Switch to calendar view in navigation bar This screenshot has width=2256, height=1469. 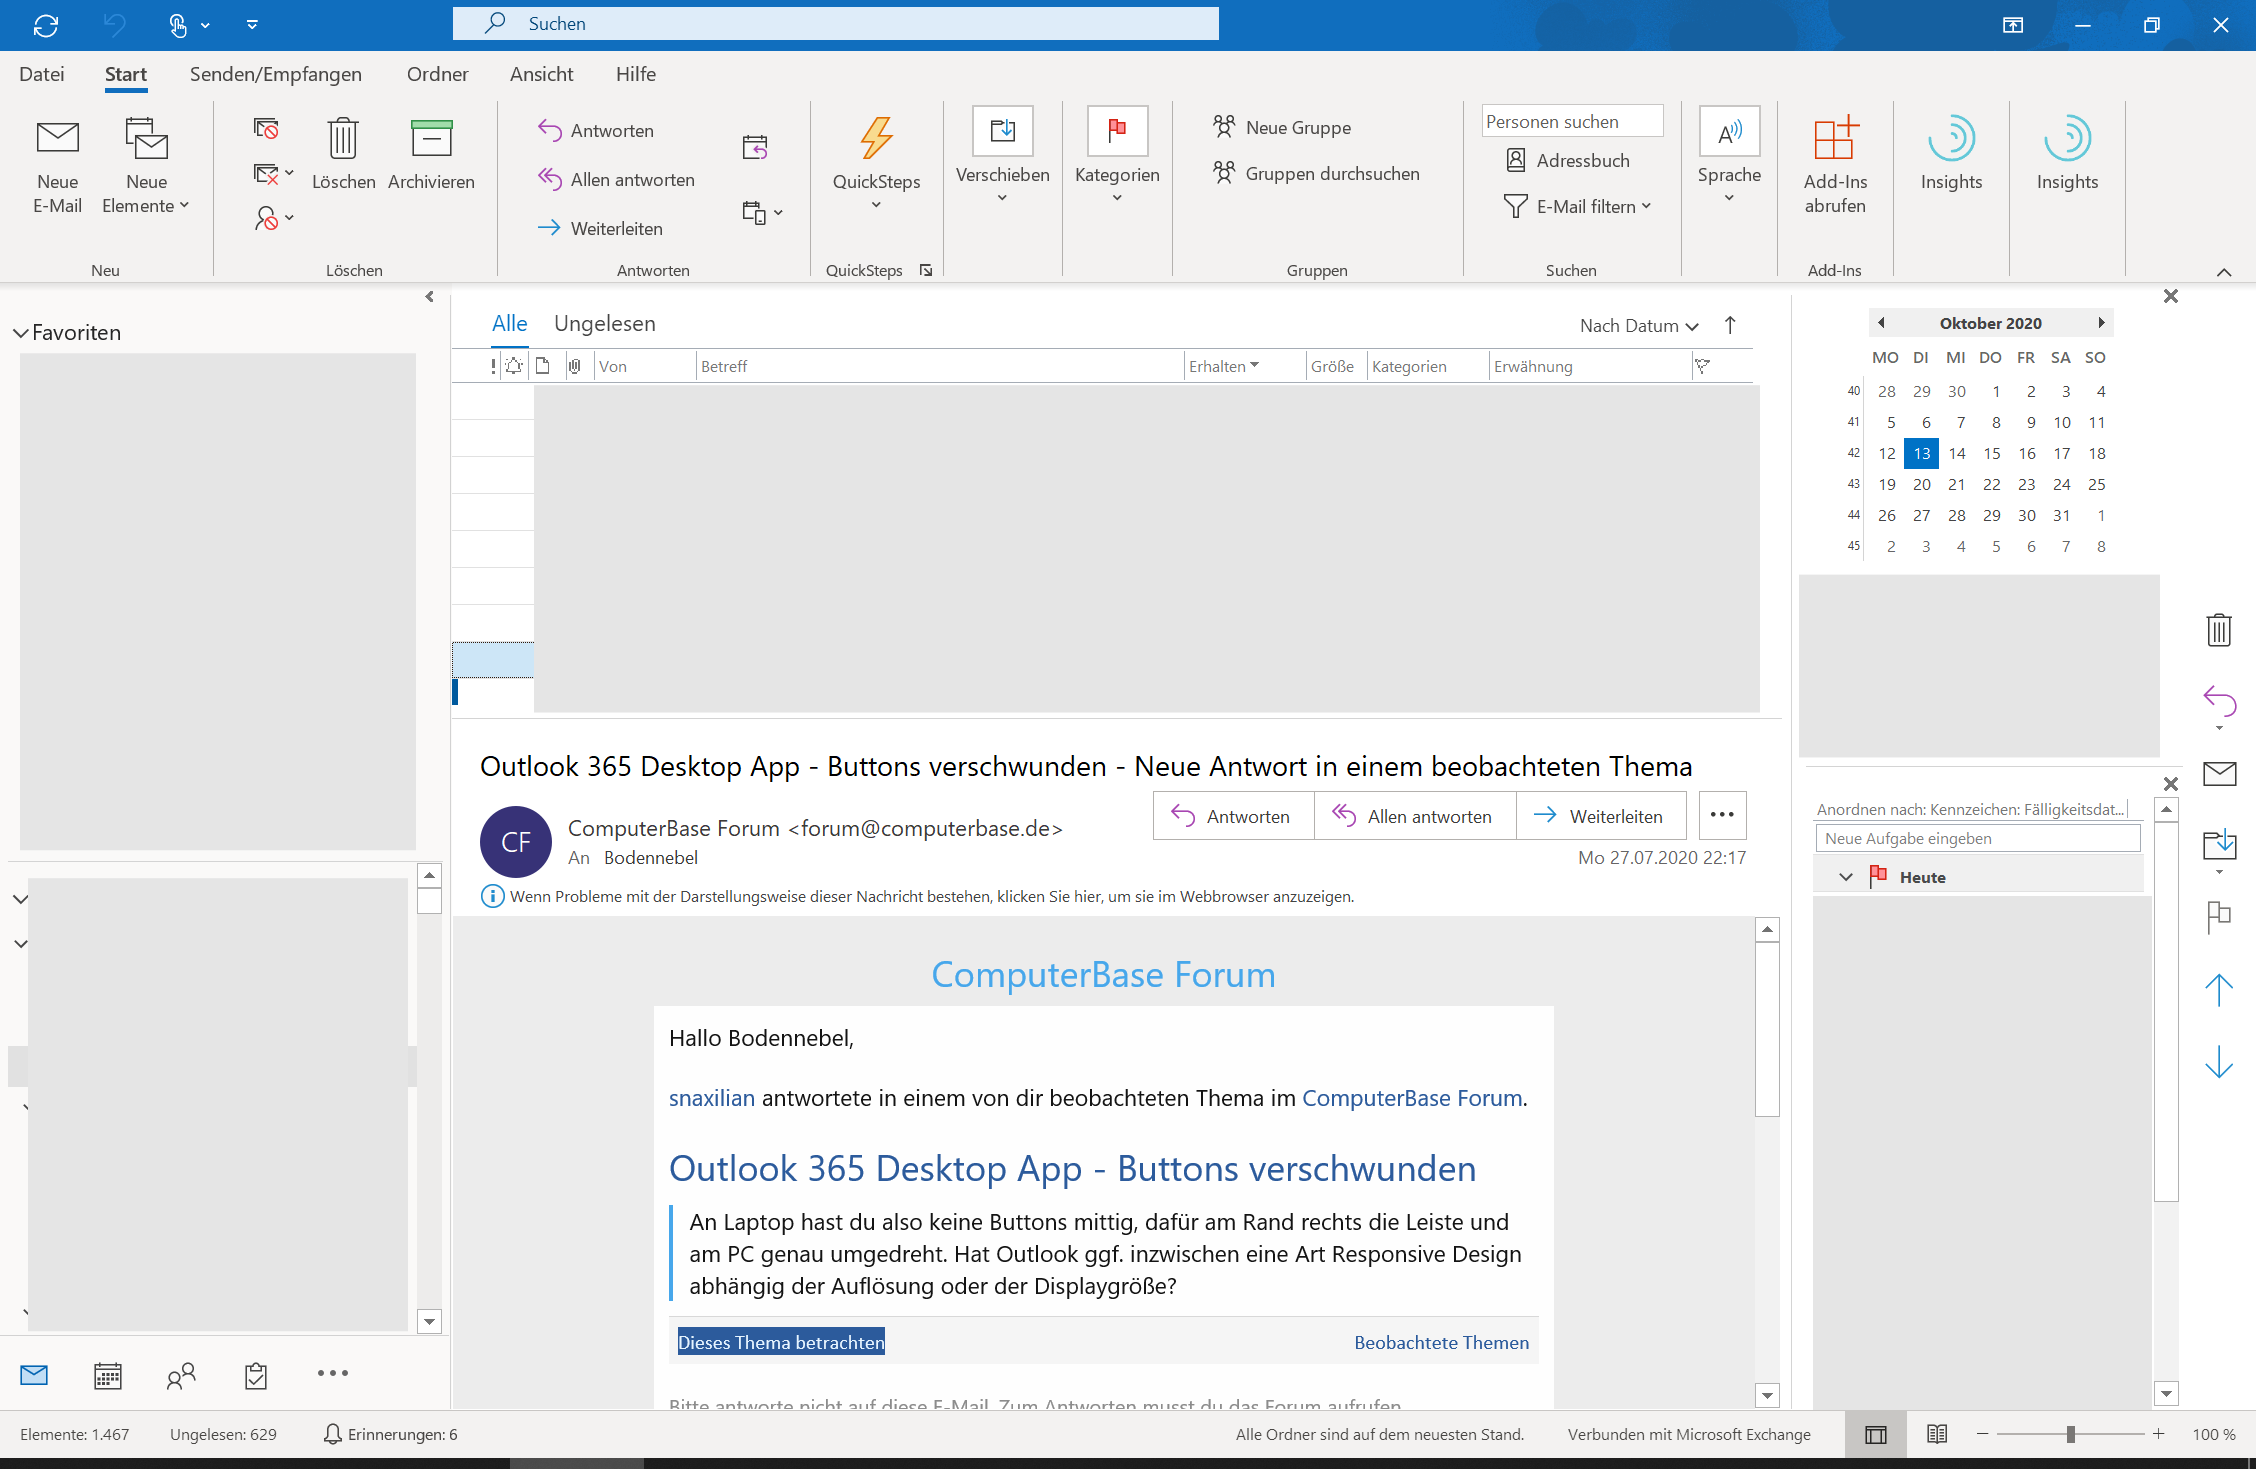[108, 1376]
